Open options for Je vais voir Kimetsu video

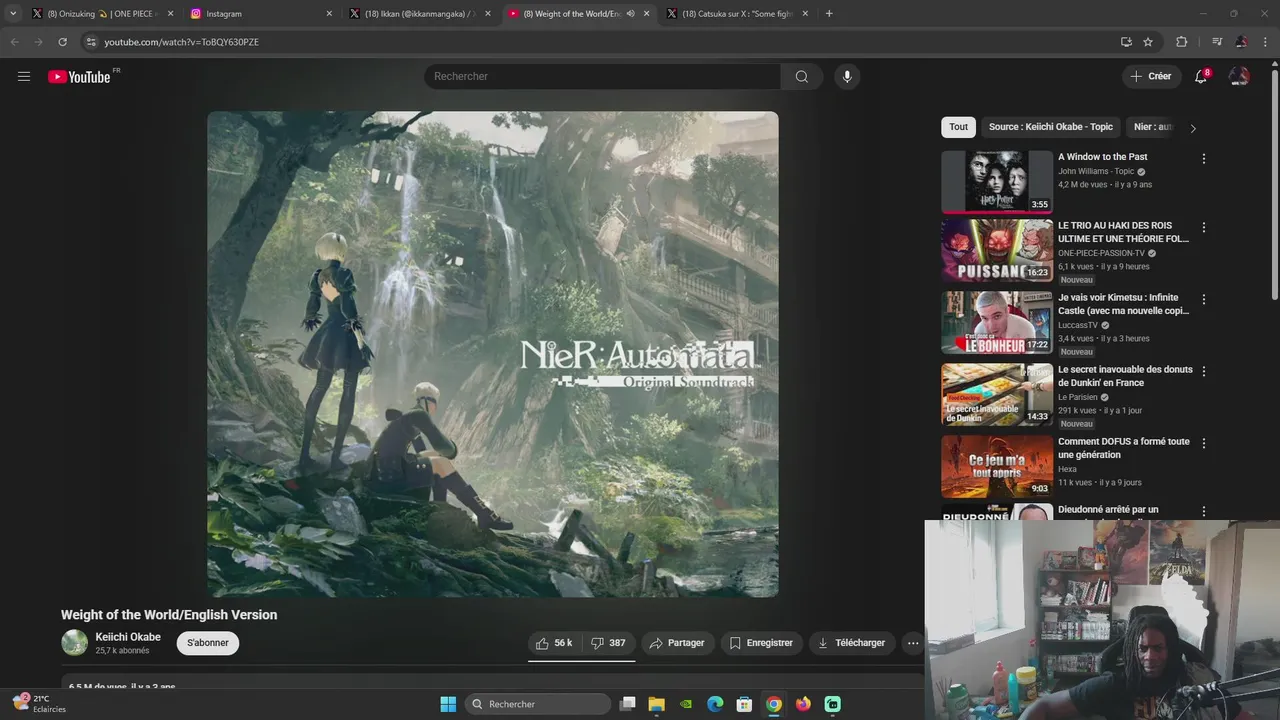point(1204,300)
